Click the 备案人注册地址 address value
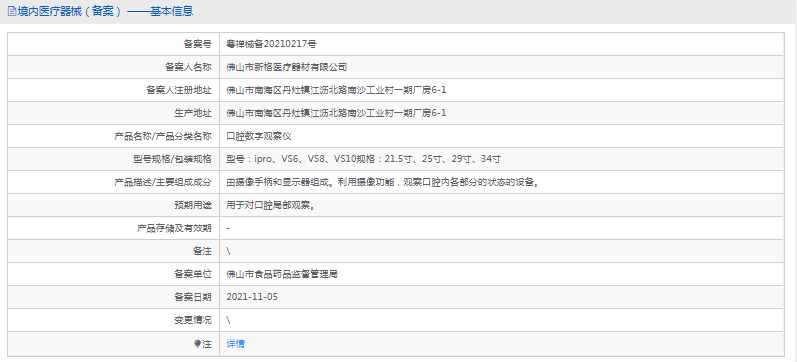 (336, 90)
